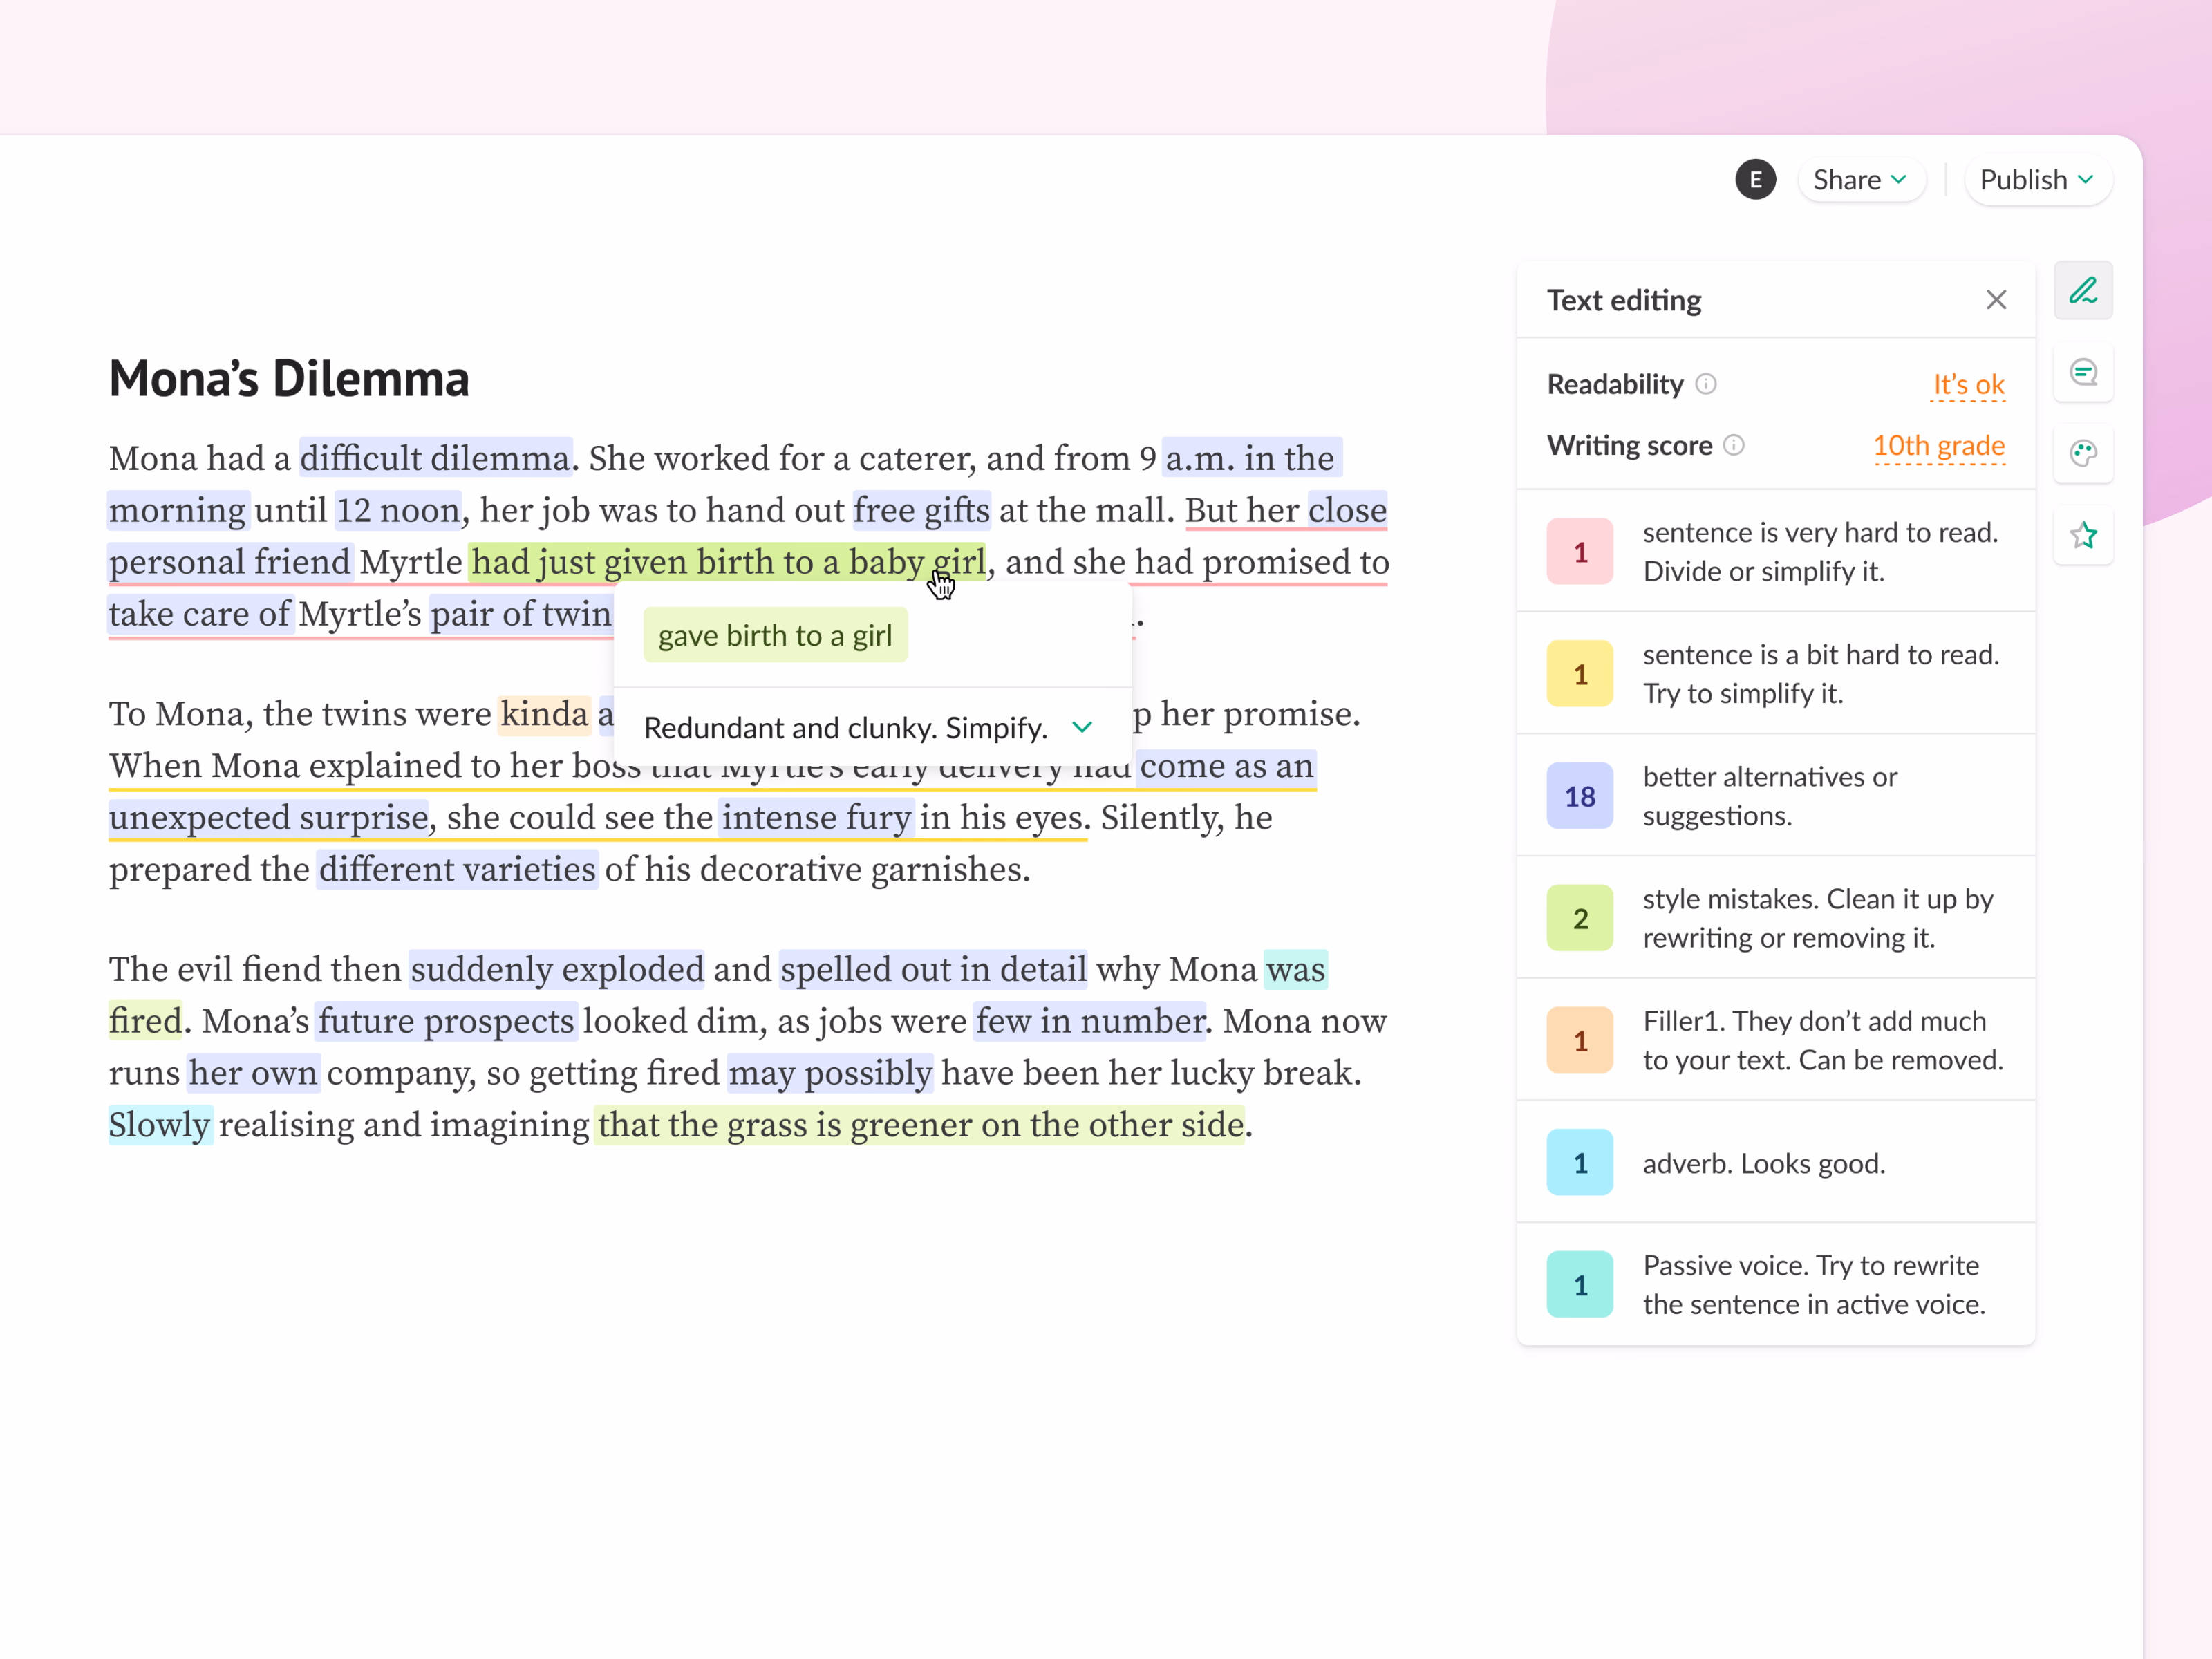Image resolution: width=2212 pixels, height=1659 pixels.
Task: Select the red very hard to read badge
Action: click(x=1580, y=551)
